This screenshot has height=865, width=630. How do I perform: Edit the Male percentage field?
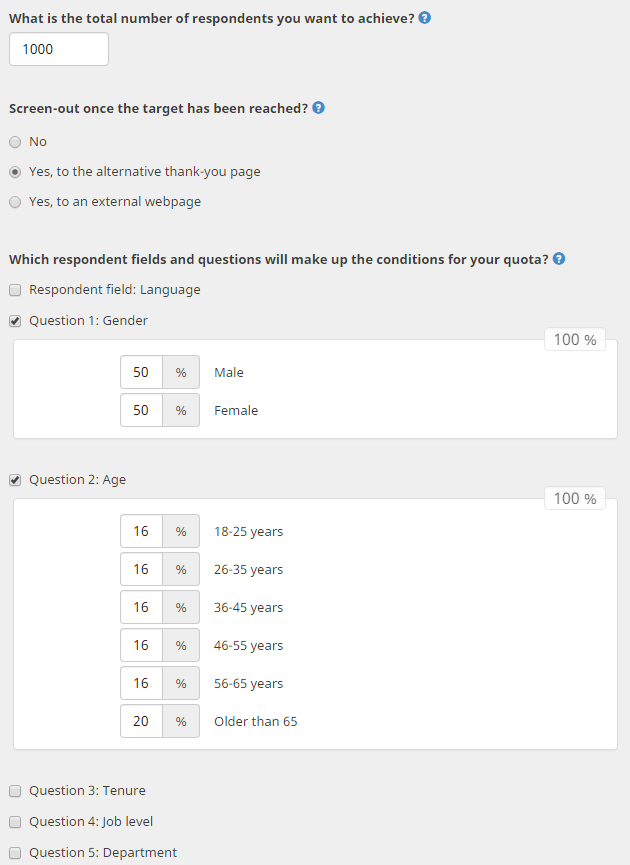click(141, 372)
